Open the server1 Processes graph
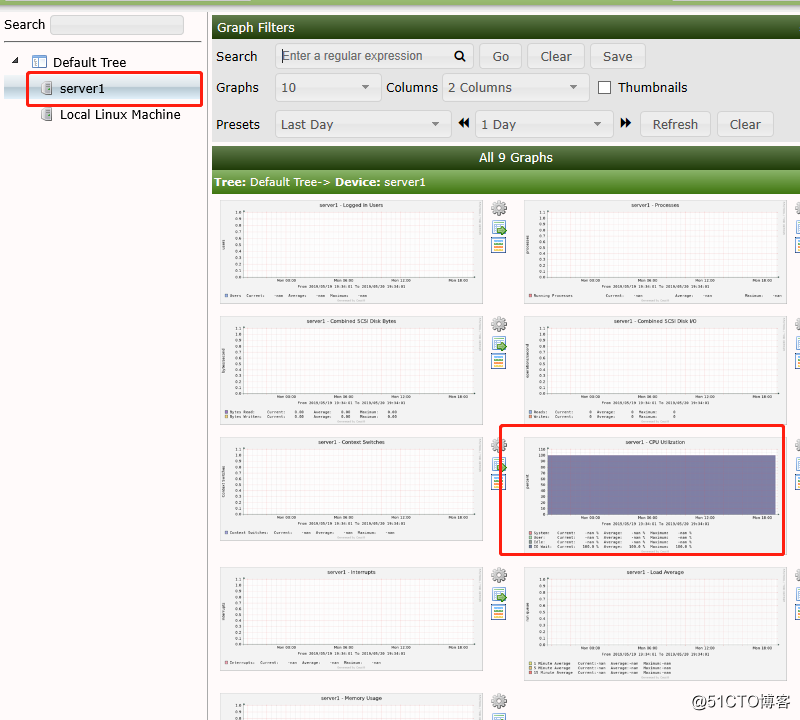Image resolution: width=800 pixels, height=720 pixels. coord(655,252)
